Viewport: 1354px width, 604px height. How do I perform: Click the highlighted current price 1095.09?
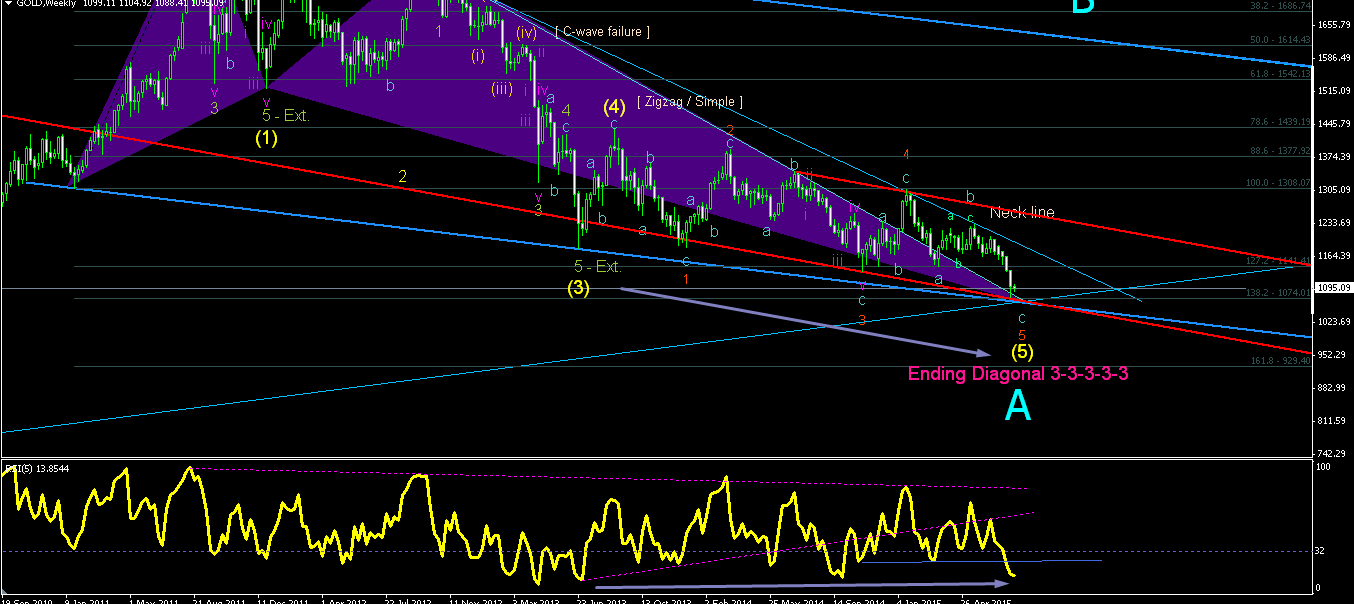(1333, 288)
